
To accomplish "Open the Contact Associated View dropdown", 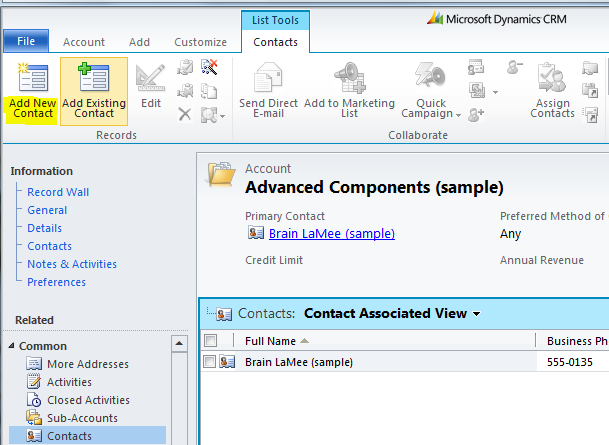I will [x=476, y=314].
